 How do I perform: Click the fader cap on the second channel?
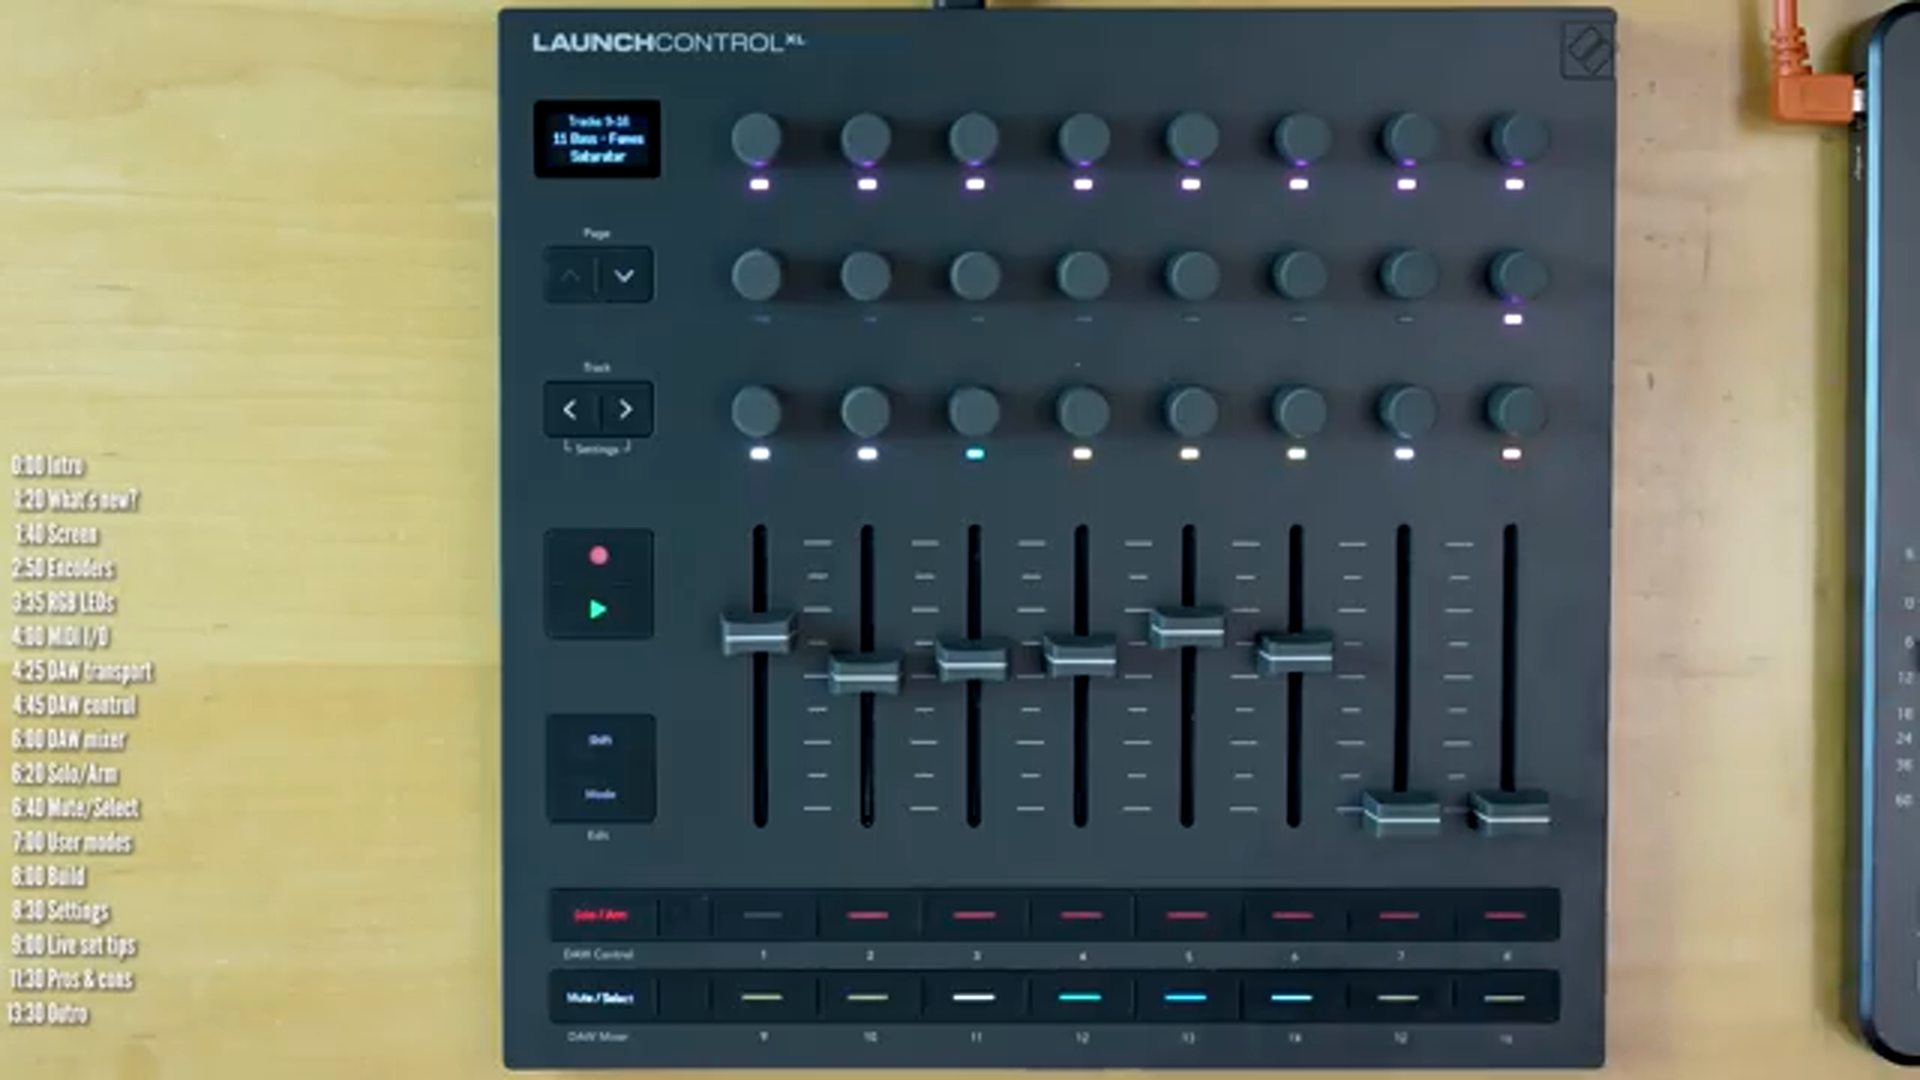click(865, 673)
